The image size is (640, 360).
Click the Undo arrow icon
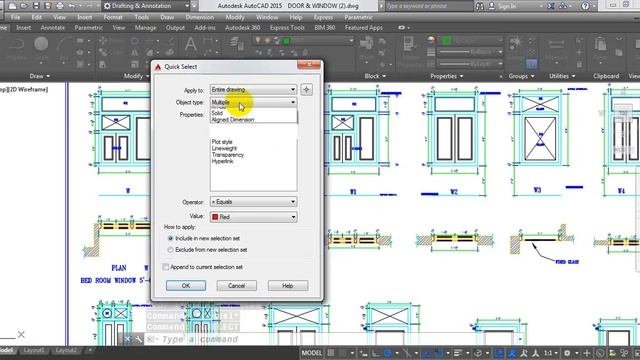pos(72,6)
